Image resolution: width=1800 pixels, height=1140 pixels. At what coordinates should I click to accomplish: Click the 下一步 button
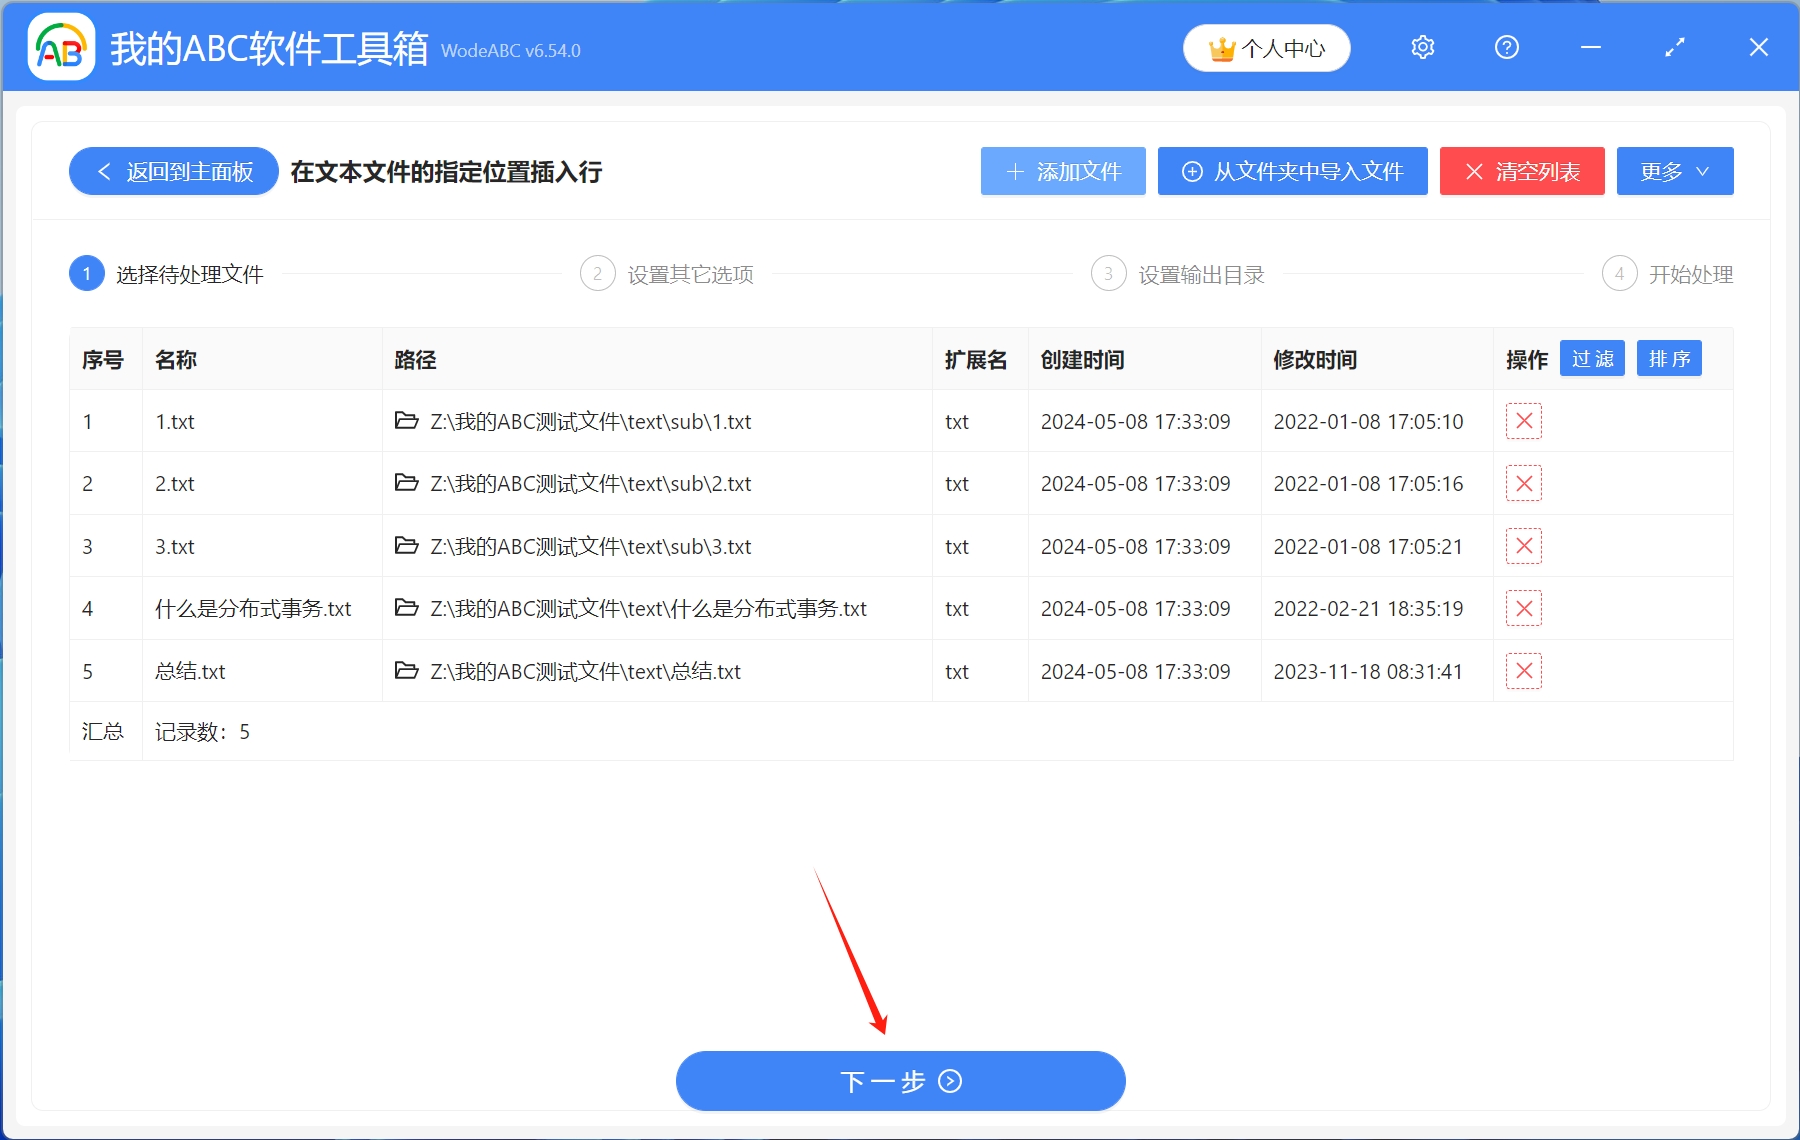point(900,1081)
